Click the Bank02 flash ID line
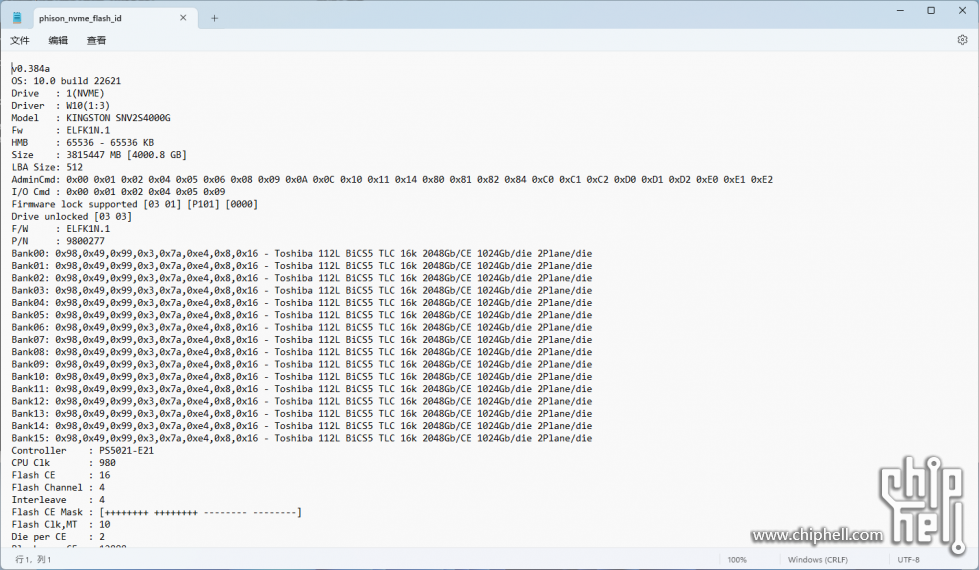The height and width of the screenshot is (570, 979). point(302,278)
